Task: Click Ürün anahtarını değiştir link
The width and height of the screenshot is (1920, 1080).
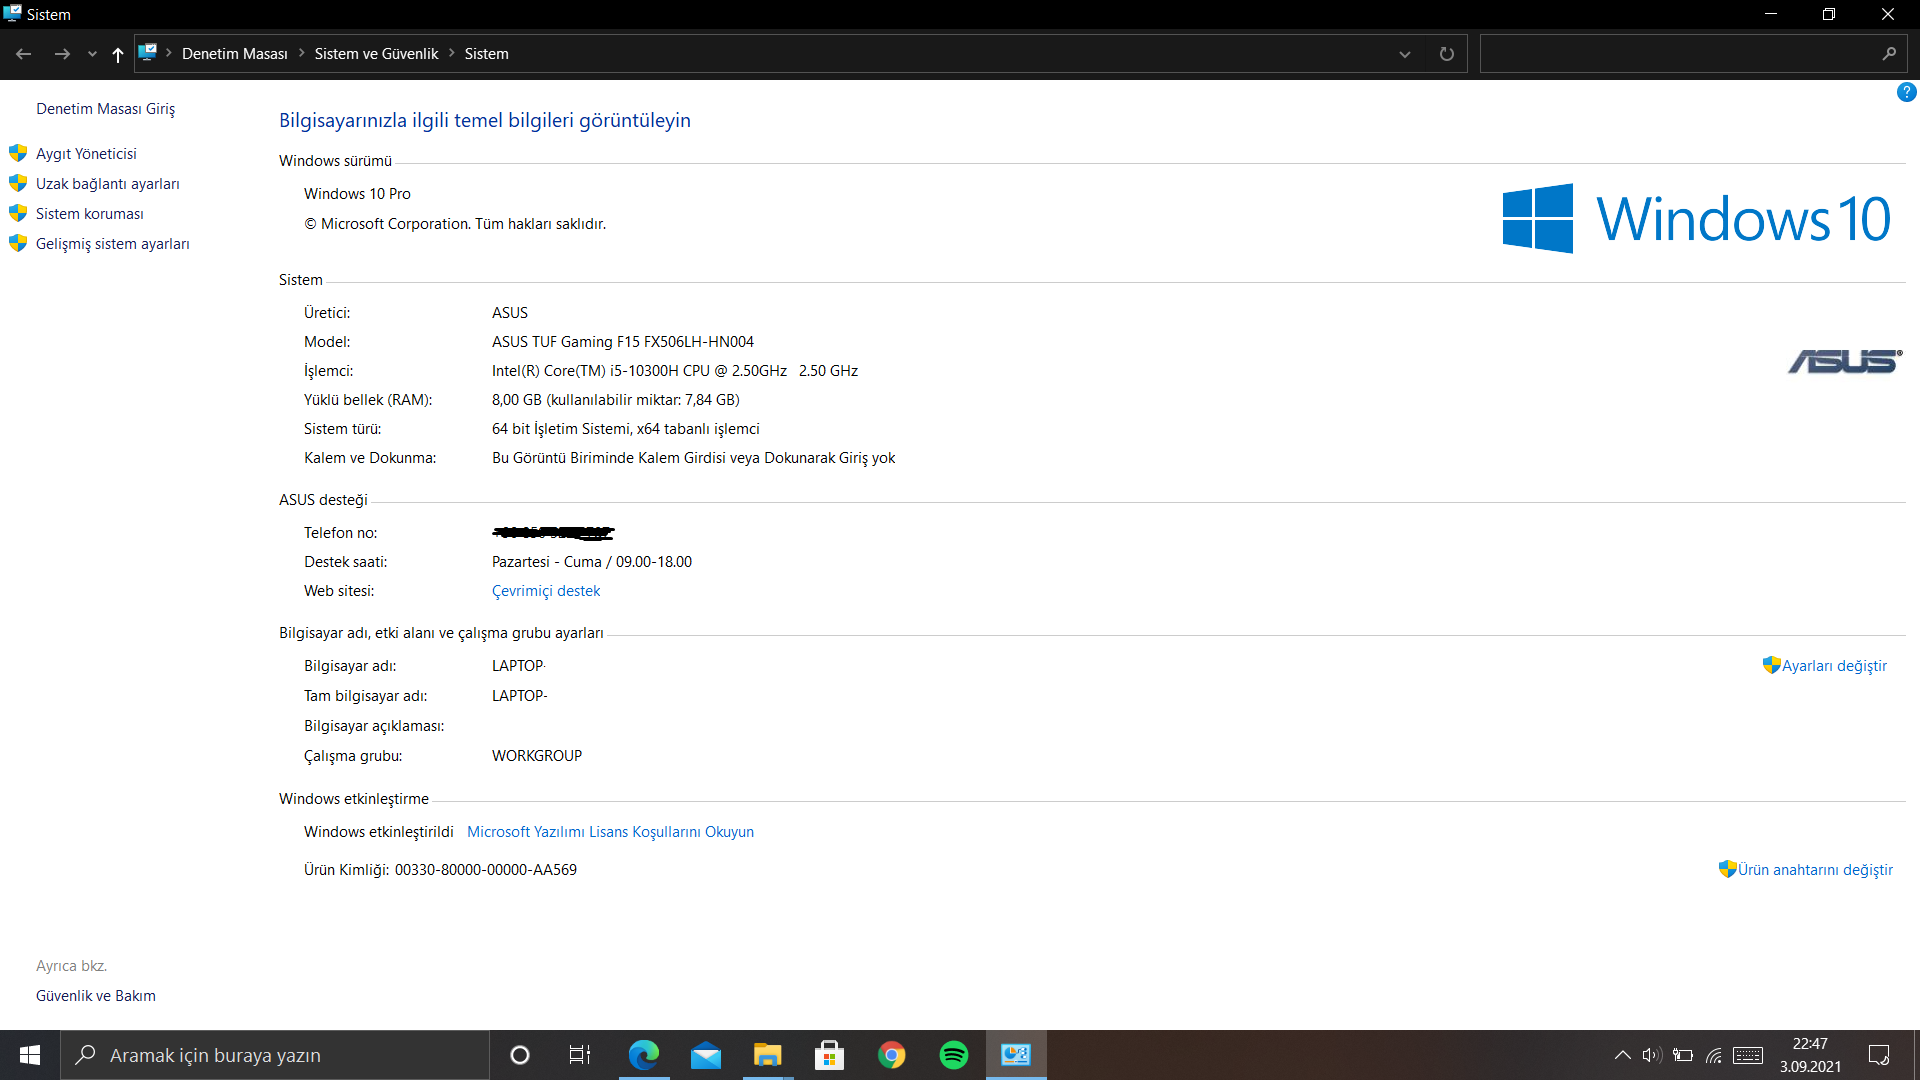Action: [x=1814, y=870]
